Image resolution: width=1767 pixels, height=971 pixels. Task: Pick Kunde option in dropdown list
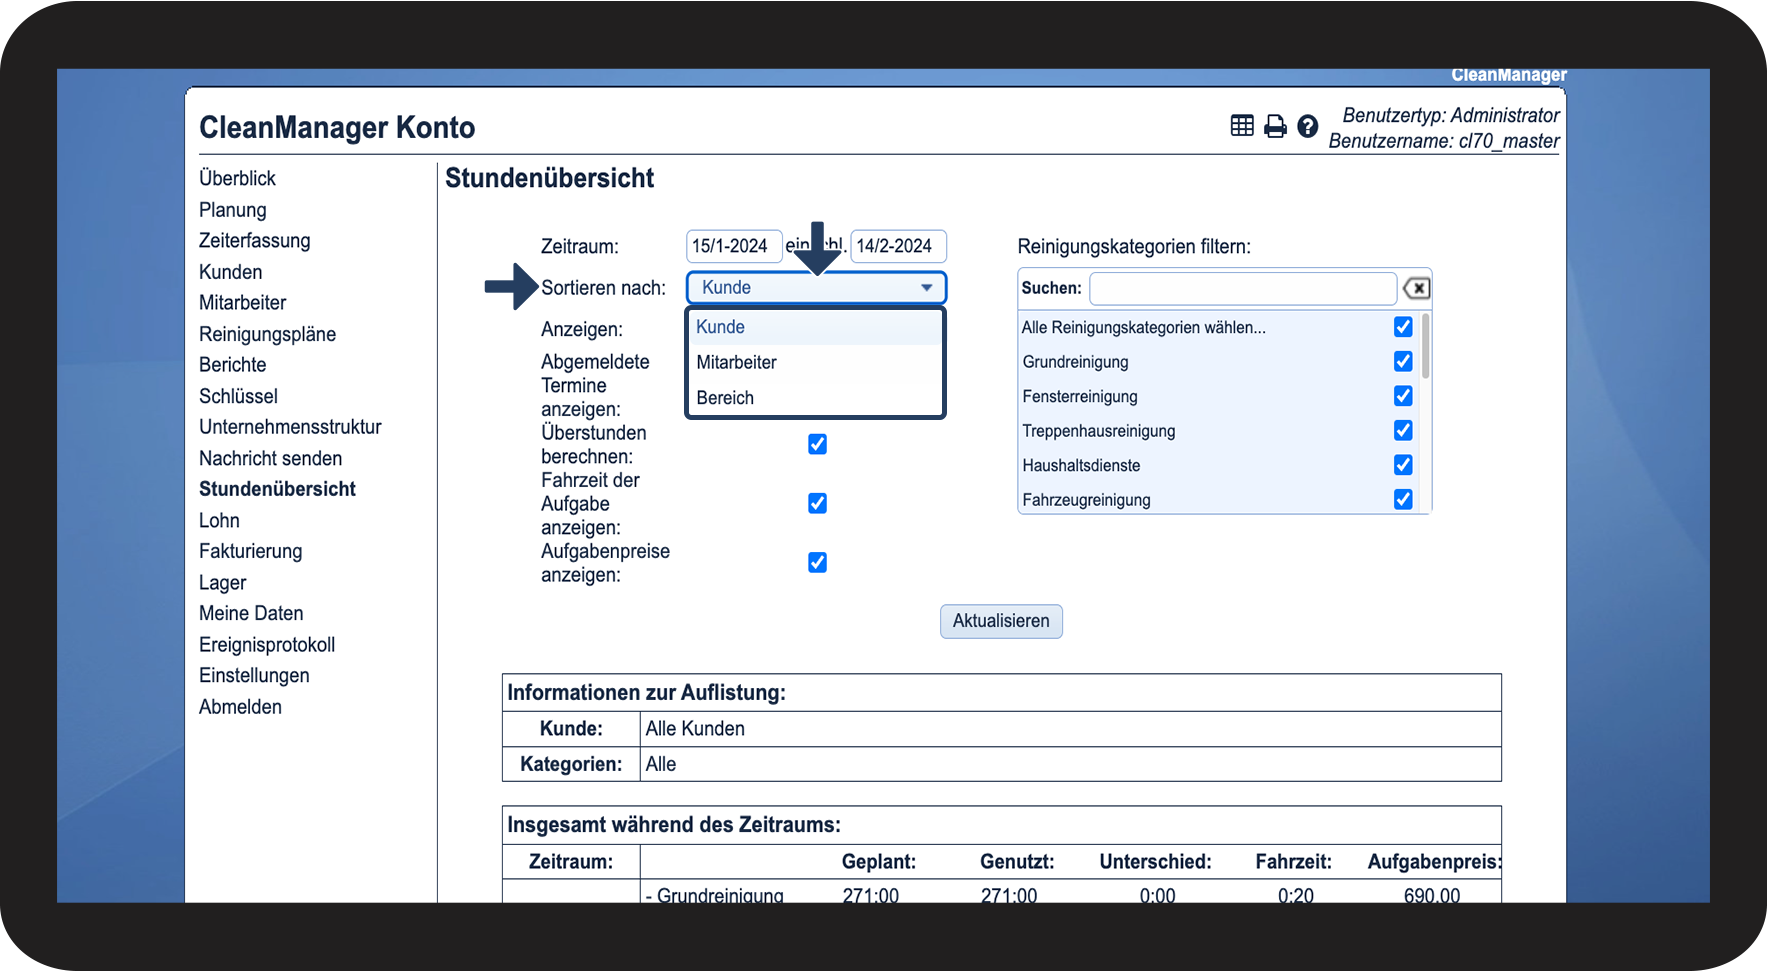720,327
